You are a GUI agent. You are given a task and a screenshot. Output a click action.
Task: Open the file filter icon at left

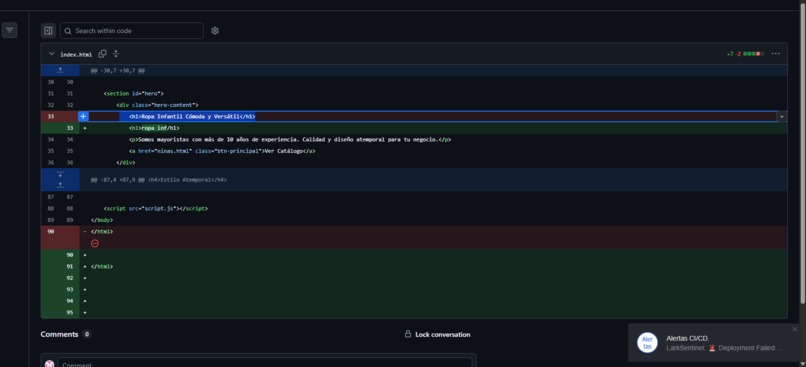[x=9, y=30]
